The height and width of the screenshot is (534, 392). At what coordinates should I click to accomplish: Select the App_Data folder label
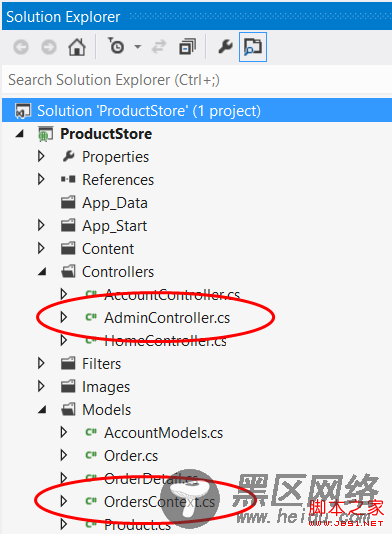pyautogui.click(x=115, y=203)
